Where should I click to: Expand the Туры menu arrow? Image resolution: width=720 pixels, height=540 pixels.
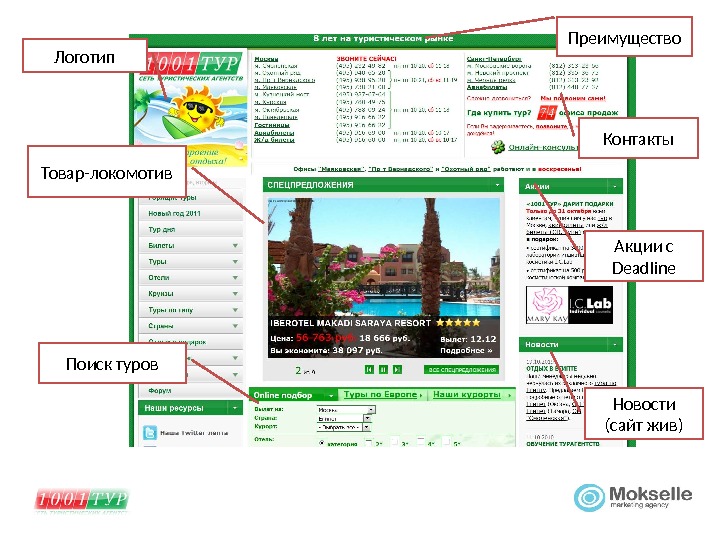click(235, 262)
